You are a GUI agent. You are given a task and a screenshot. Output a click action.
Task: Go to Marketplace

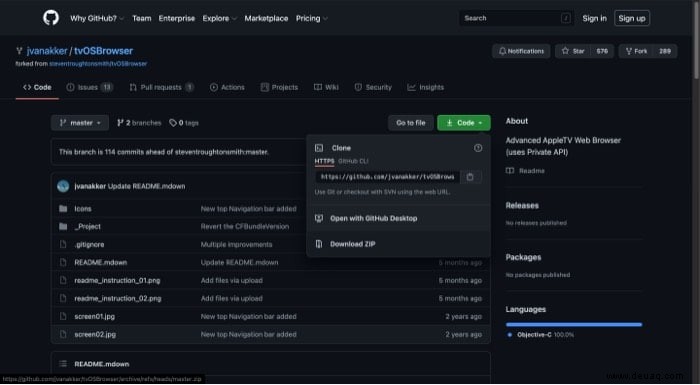(x=266, y=18)
